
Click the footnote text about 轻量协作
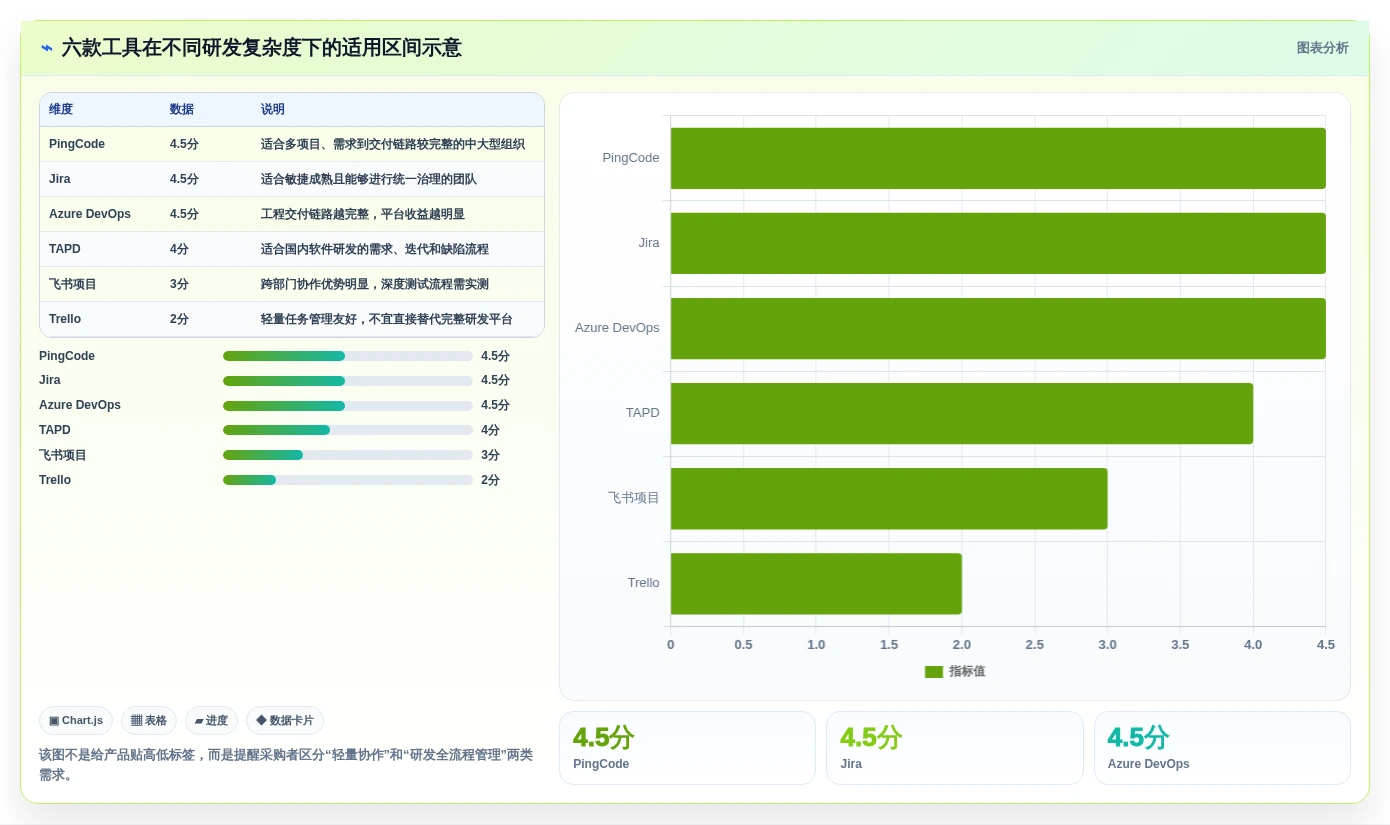(x=286, y=764)
